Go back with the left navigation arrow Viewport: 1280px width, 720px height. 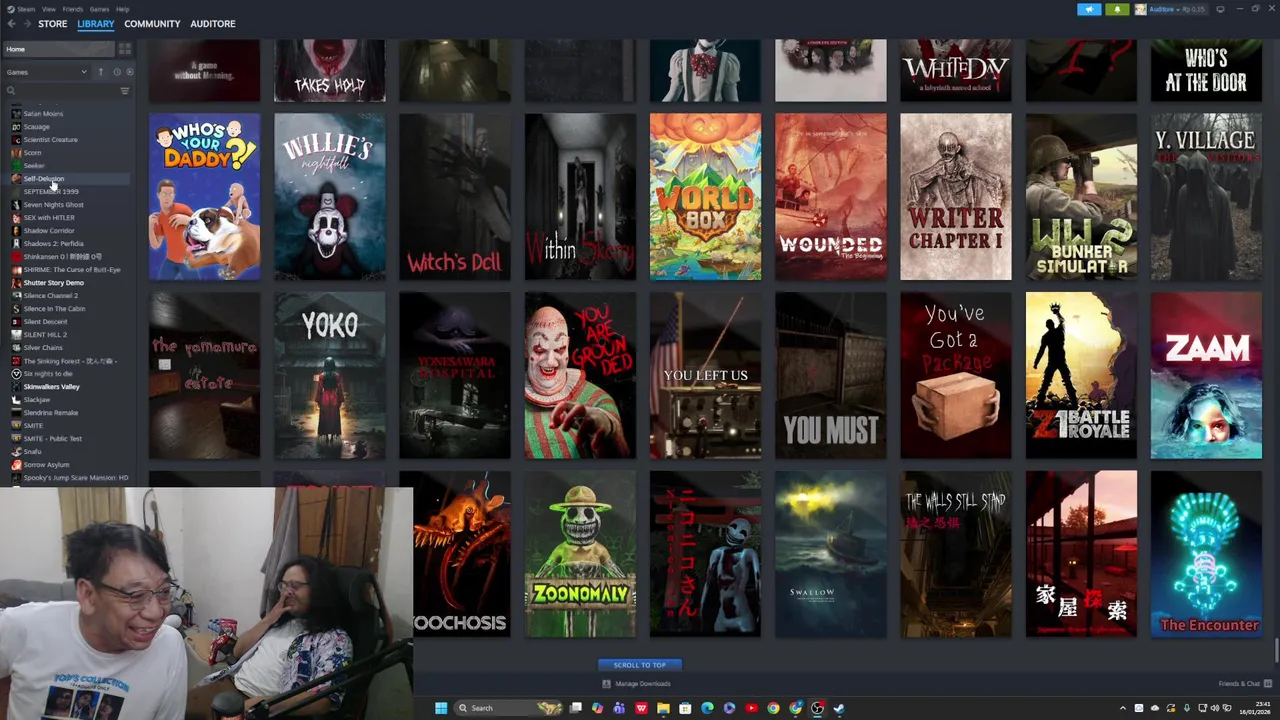coord(12,24)
